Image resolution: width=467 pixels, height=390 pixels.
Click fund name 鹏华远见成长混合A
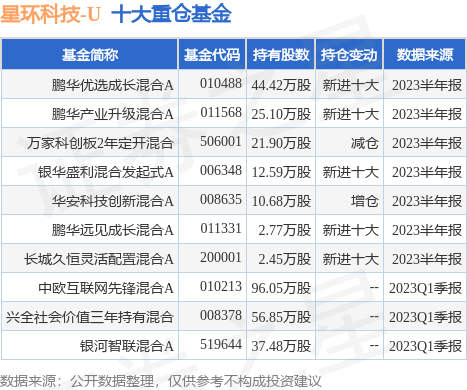pyautogui.click(x=112, y=230)
